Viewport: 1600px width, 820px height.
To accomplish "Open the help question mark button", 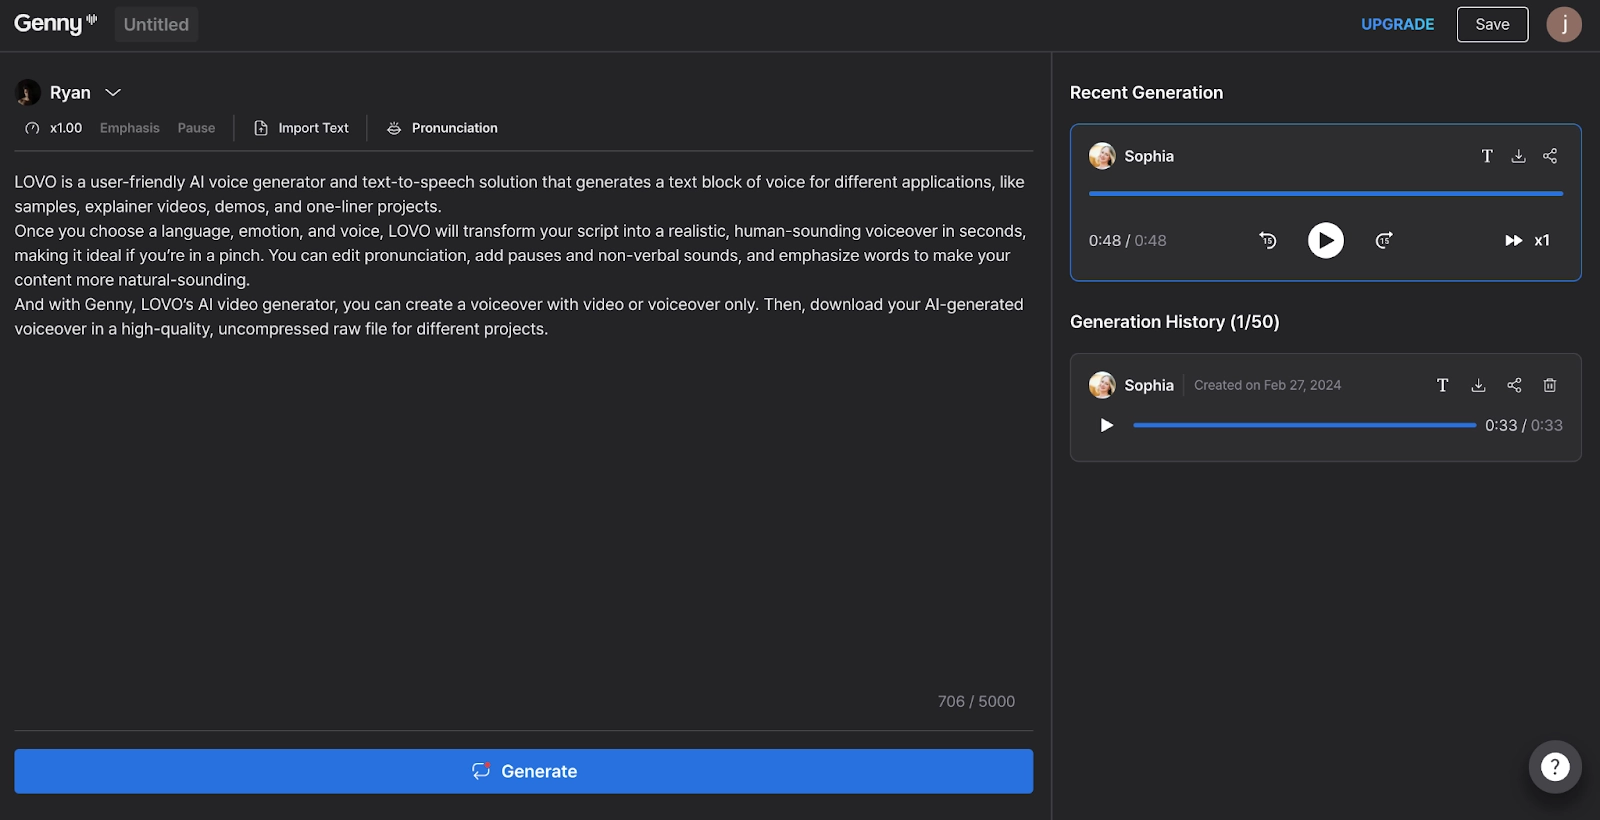I will (1555, 766).
